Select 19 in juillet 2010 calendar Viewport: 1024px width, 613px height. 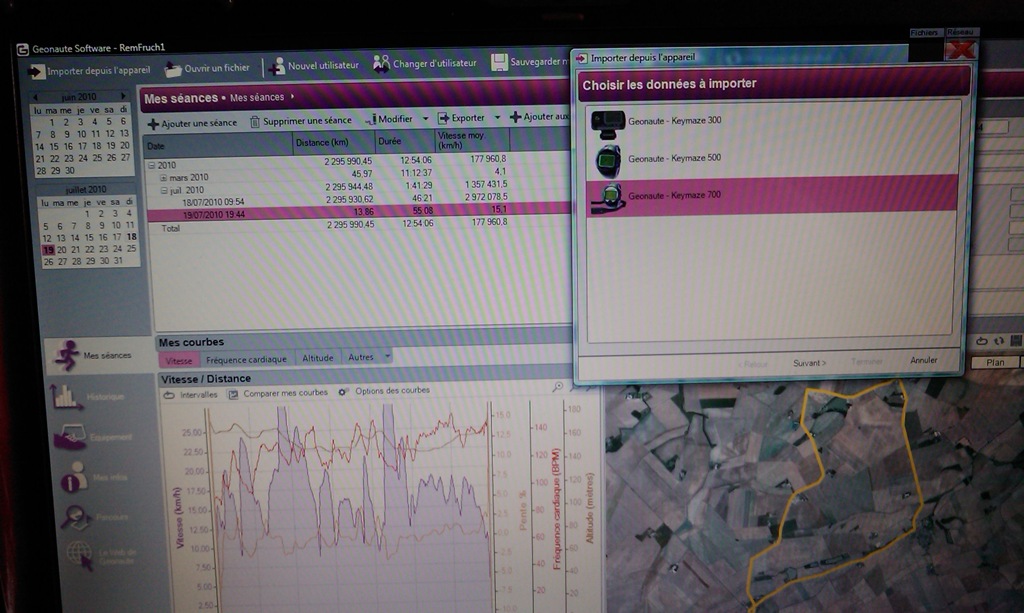(x=48, y=250)
